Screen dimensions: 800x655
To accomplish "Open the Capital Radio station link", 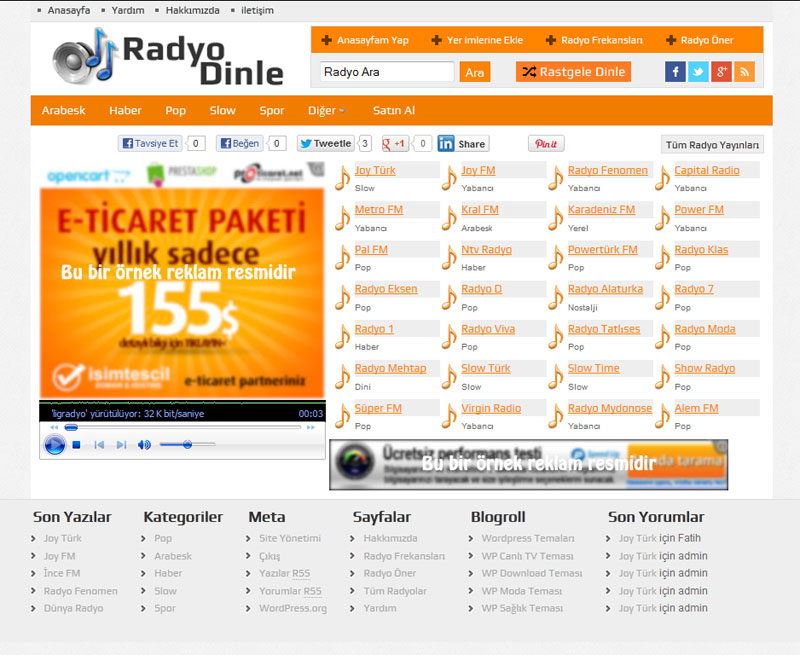I will point(707,170).
